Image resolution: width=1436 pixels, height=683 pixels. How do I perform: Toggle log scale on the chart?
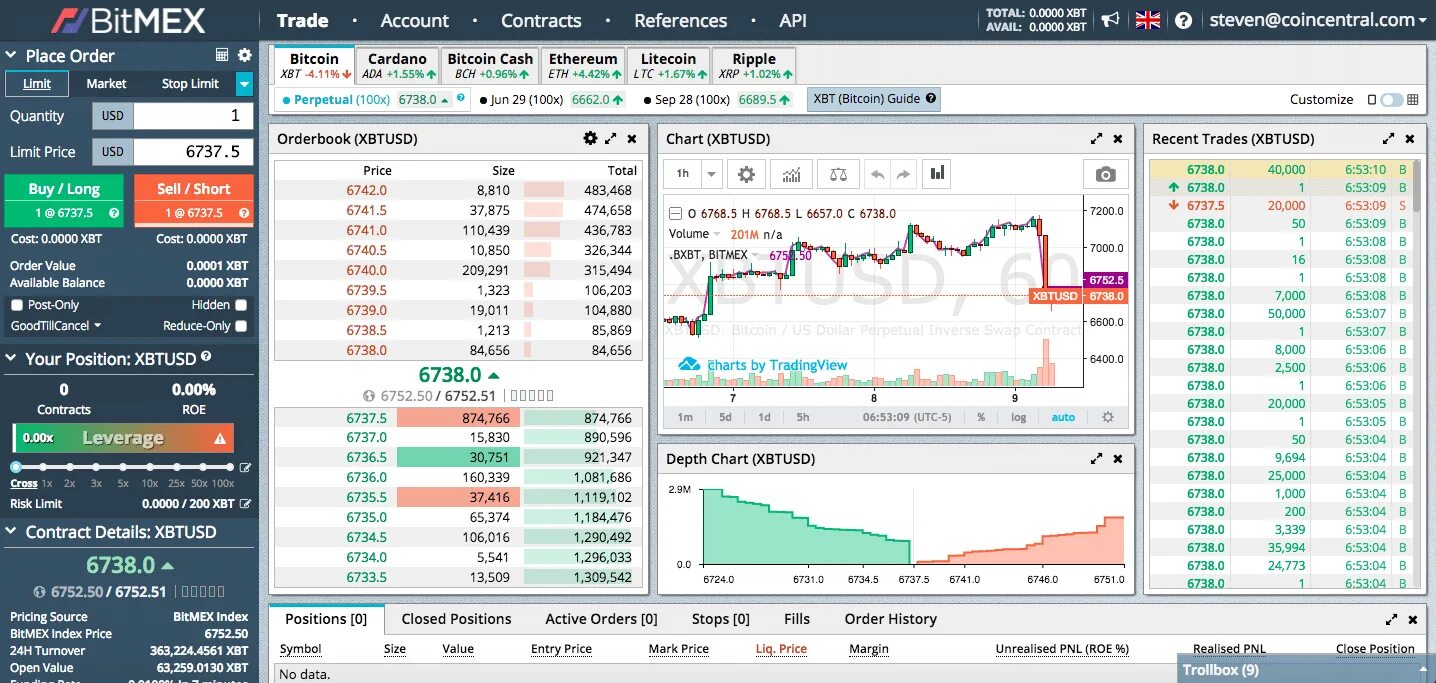click(1019, 417)
